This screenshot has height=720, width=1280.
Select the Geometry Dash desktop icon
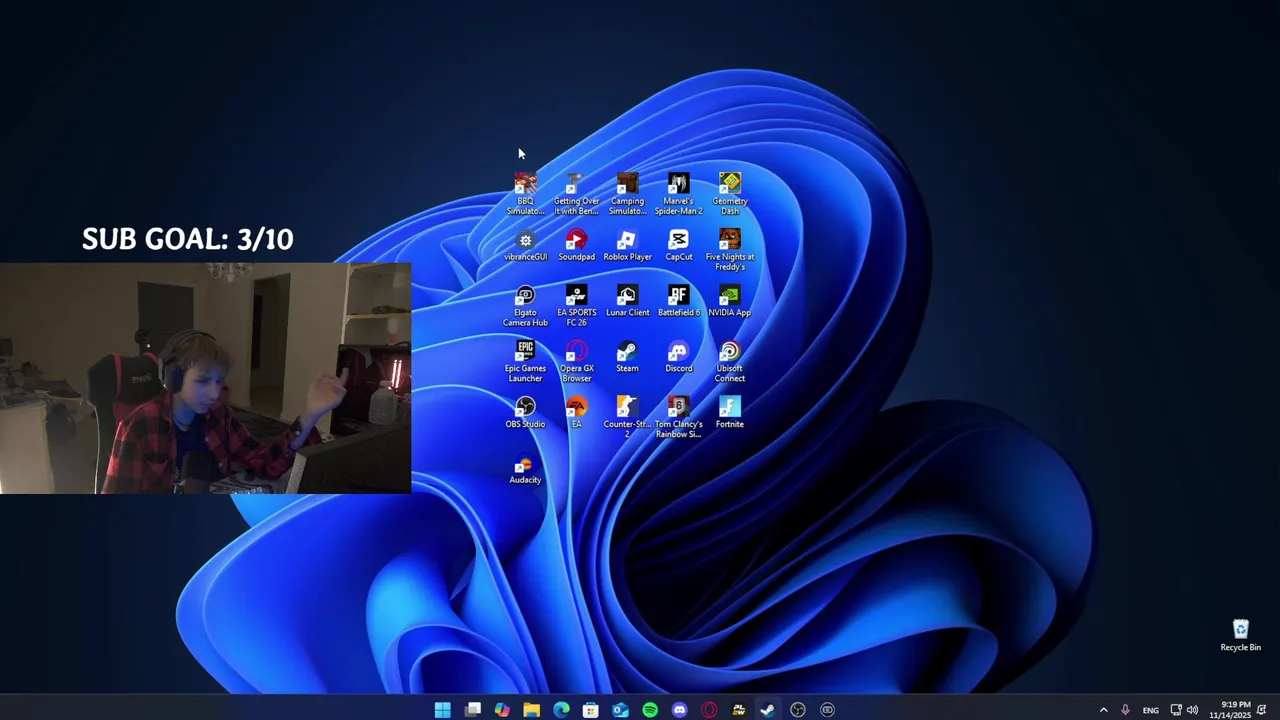coord(730,194)
